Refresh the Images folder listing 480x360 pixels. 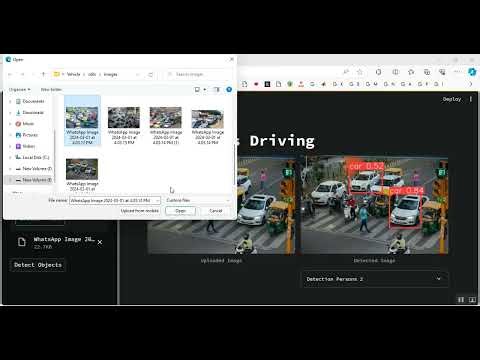point(150,74)
